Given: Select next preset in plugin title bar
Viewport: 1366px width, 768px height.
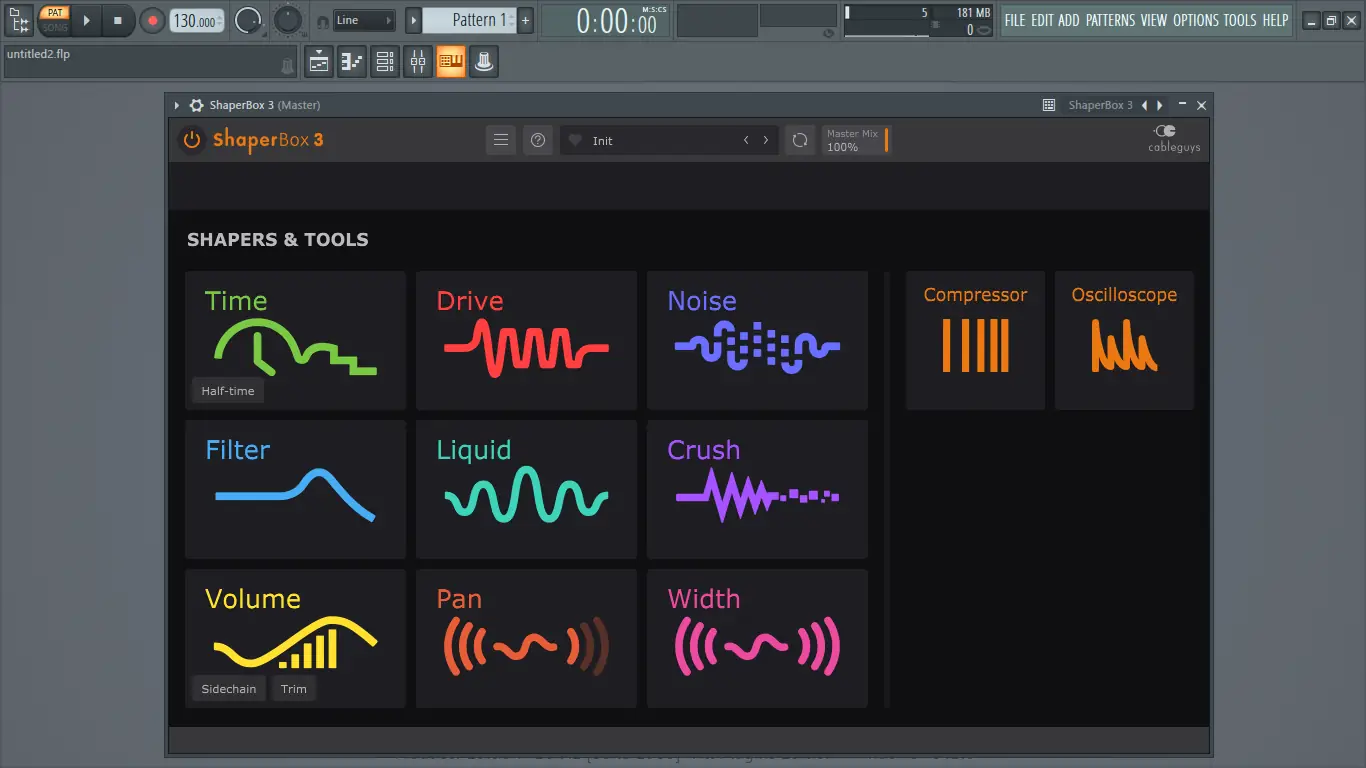Looking at the screenshot, I should coord(1159,105).
